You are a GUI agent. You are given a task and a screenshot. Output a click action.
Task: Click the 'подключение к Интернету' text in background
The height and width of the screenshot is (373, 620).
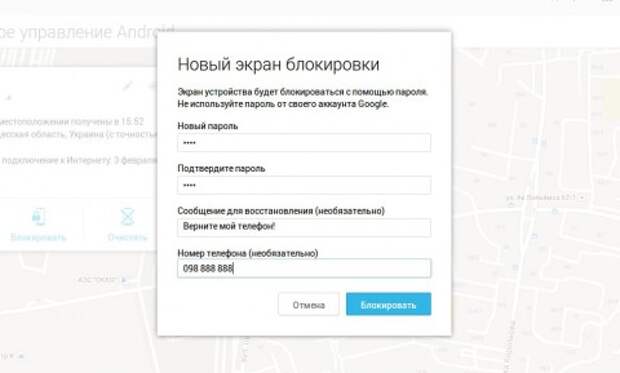(x=56, y=160)
